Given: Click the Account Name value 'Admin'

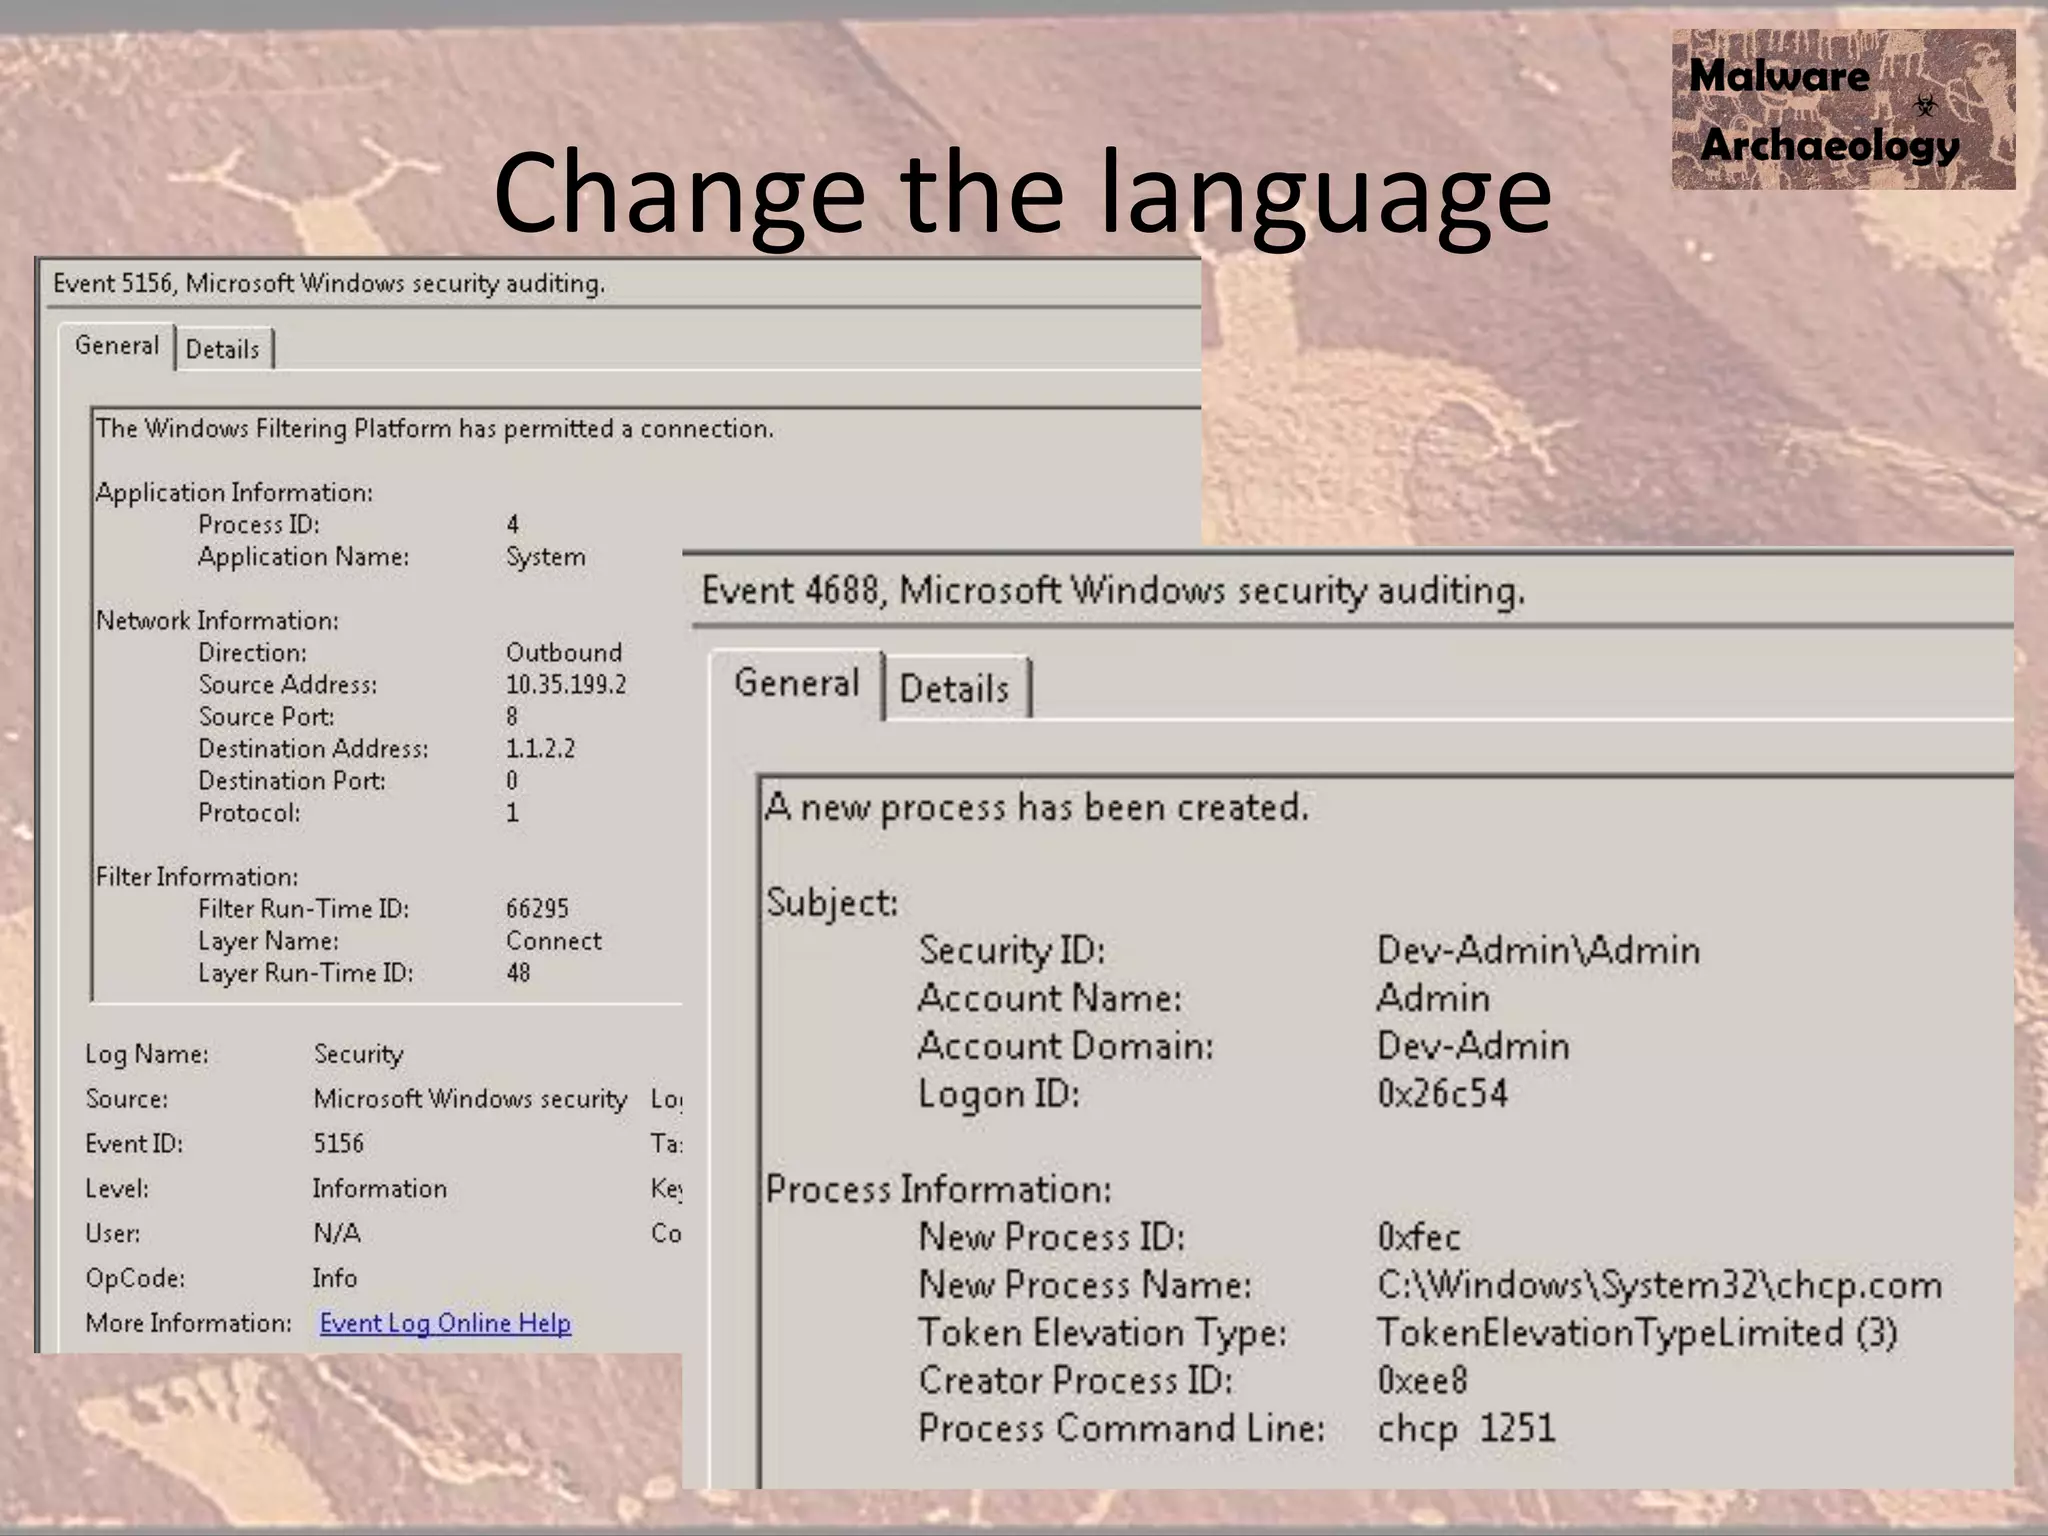Looking at the screenshot, I should coord(1433,998).
